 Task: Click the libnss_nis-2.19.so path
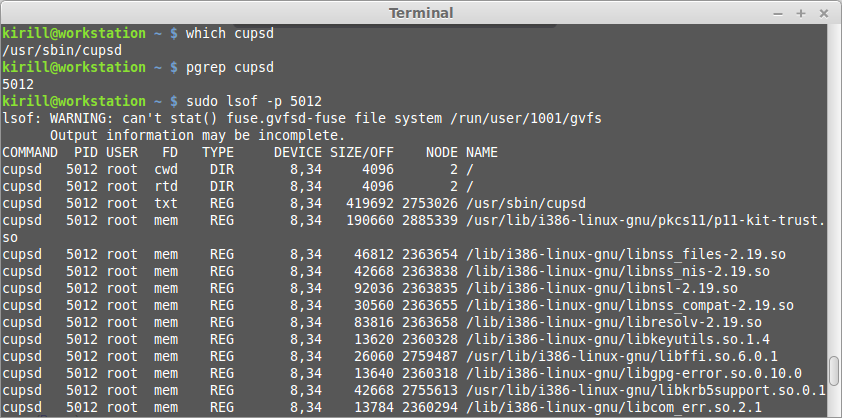click(618, 272)
